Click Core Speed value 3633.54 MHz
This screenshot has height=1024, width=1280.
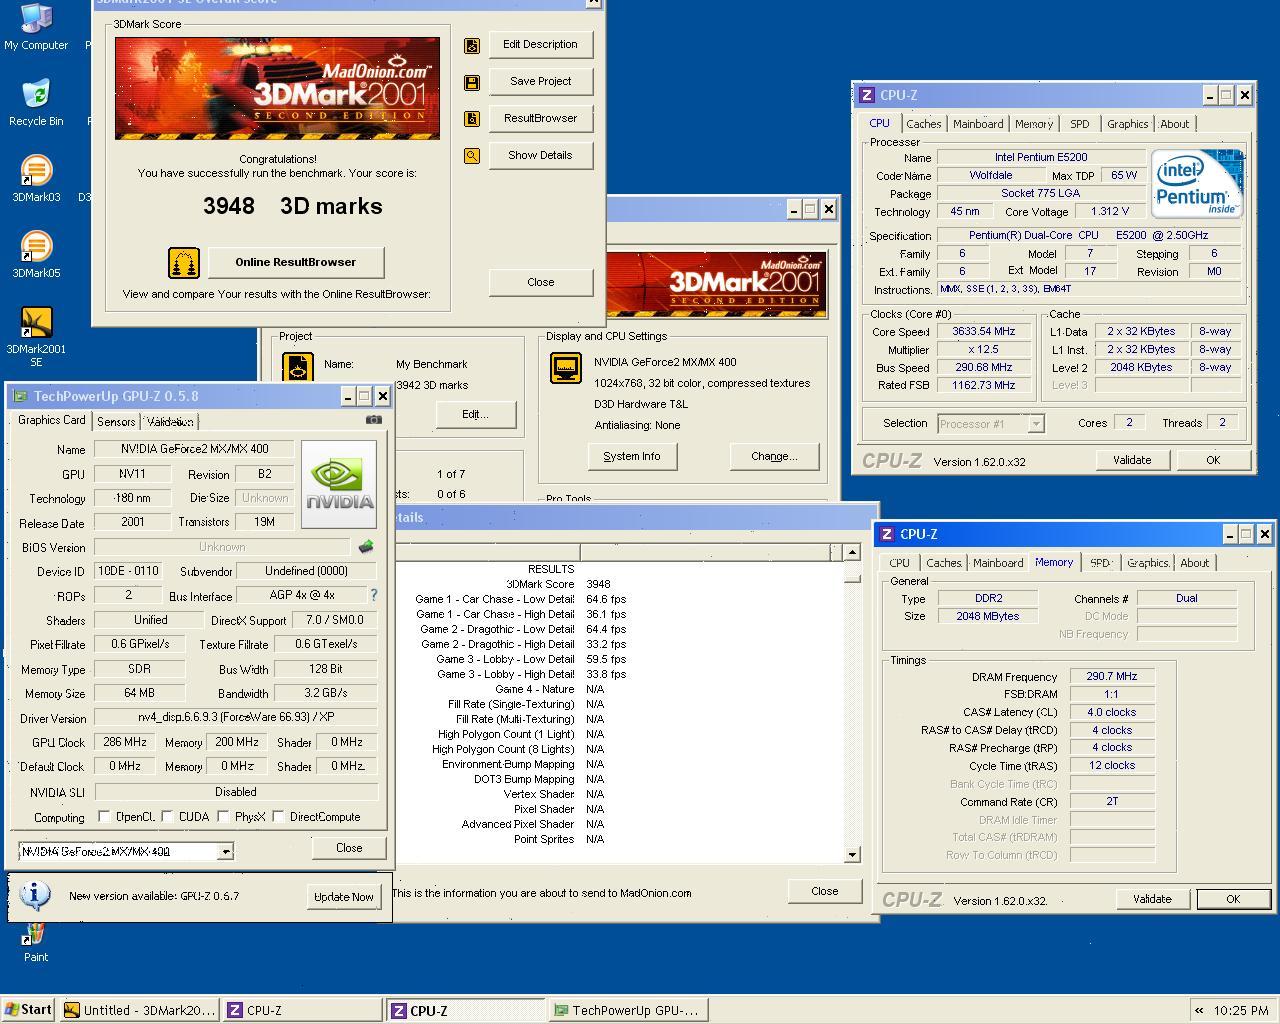pyautogui.click(x=985, y=332)
